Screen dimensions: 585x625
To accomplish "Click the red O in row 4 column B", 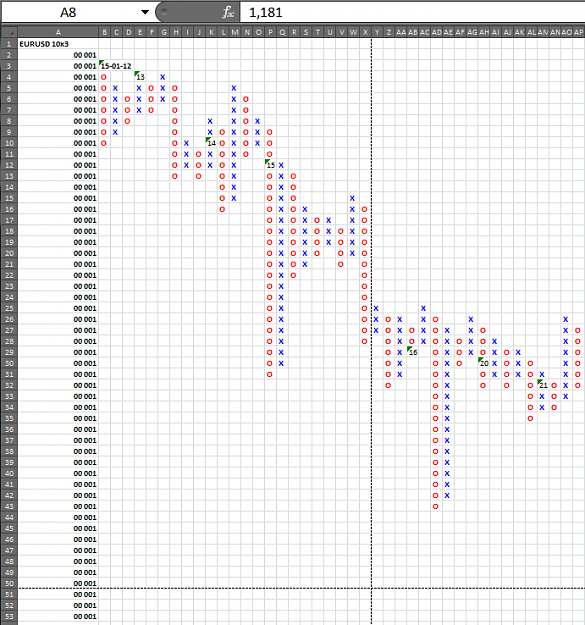I will point(104,77).
